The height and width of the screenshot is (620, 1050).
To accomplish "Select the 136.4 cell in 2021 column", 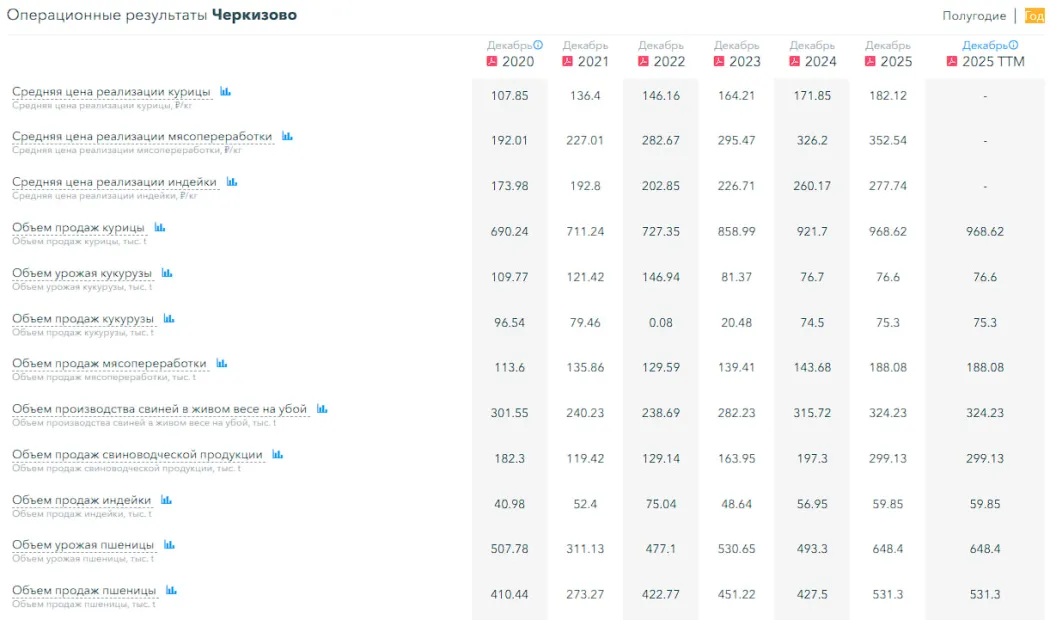I will click(x=585, y=96).
